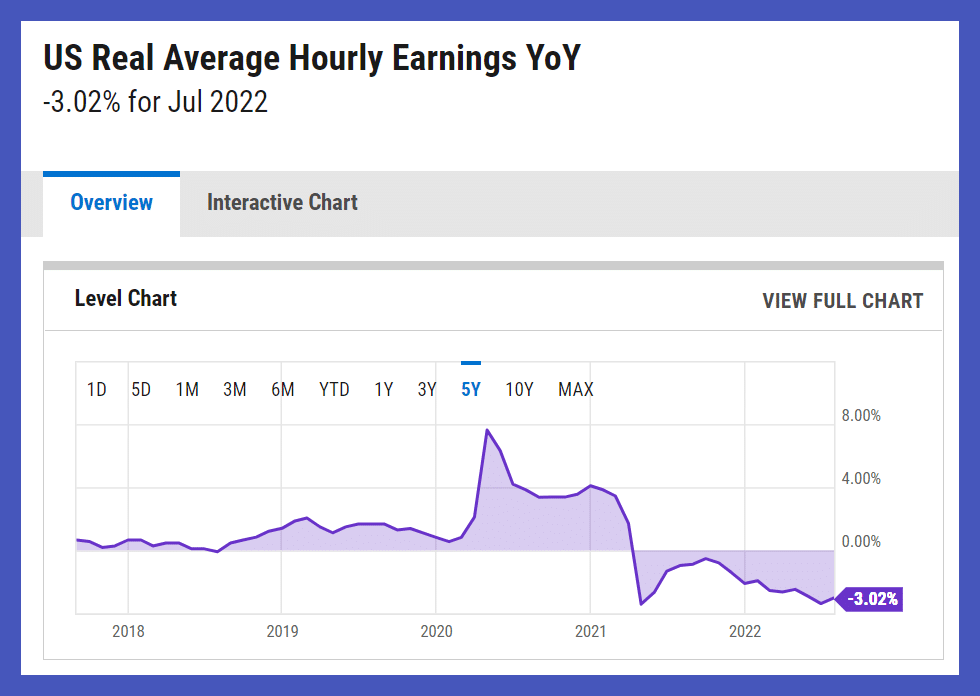This screenshot has width=980, height=696.
Task: Click the US Real Average Hourly Earnings title
Action: [312, 58]
